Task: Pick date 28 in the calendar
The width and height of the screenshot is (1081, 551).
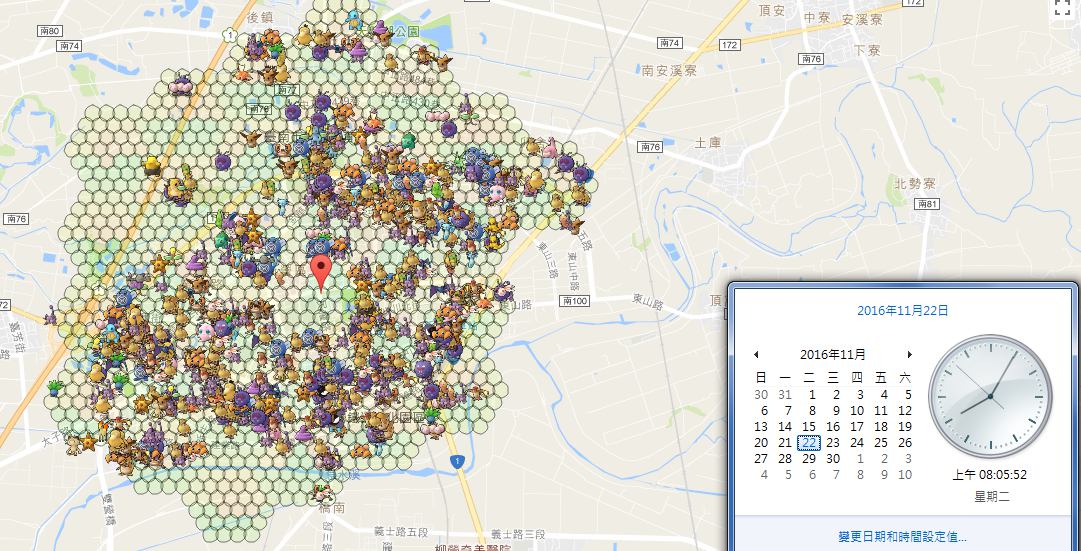Action: click(785, 459)
